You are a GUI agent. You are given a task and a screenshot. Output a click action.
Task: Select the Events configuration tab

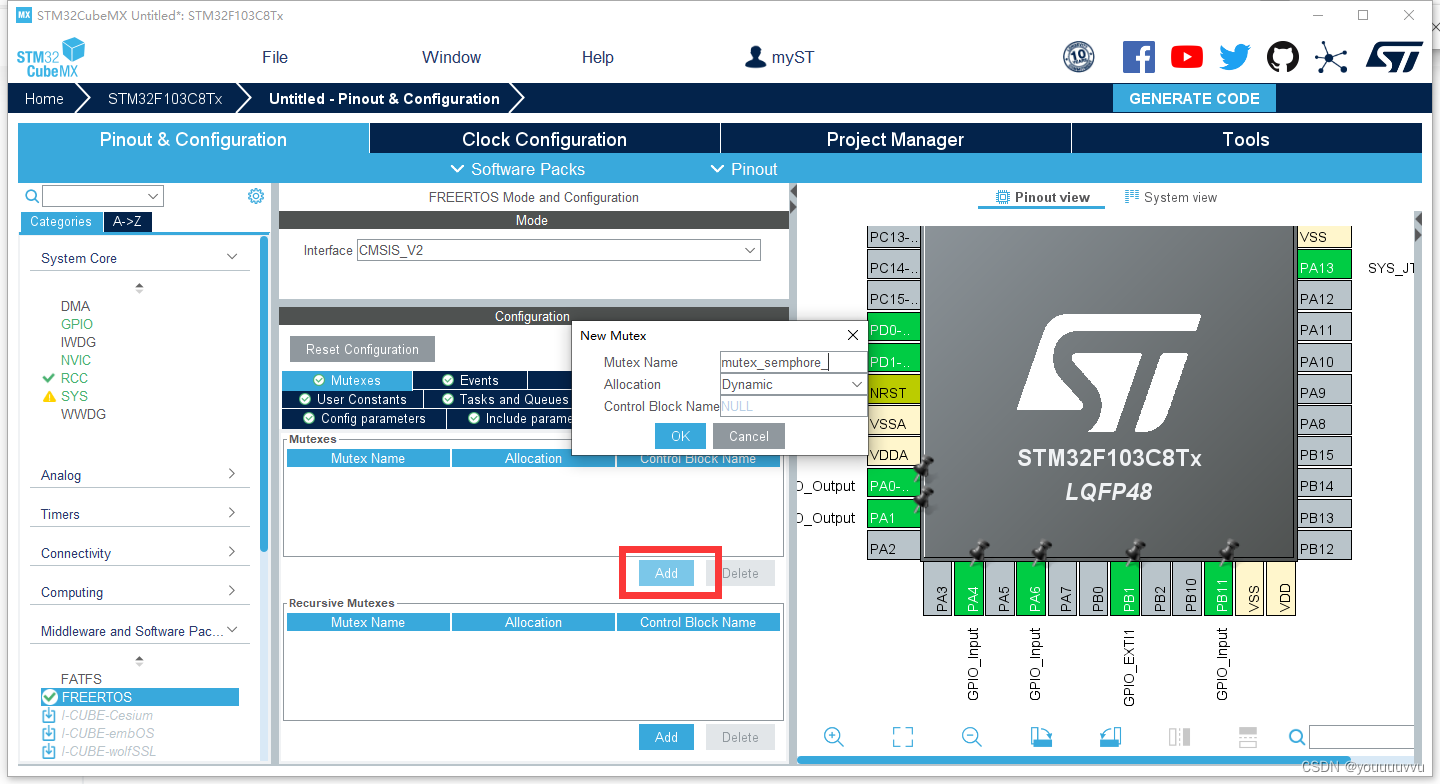click(x=470, y=380)
